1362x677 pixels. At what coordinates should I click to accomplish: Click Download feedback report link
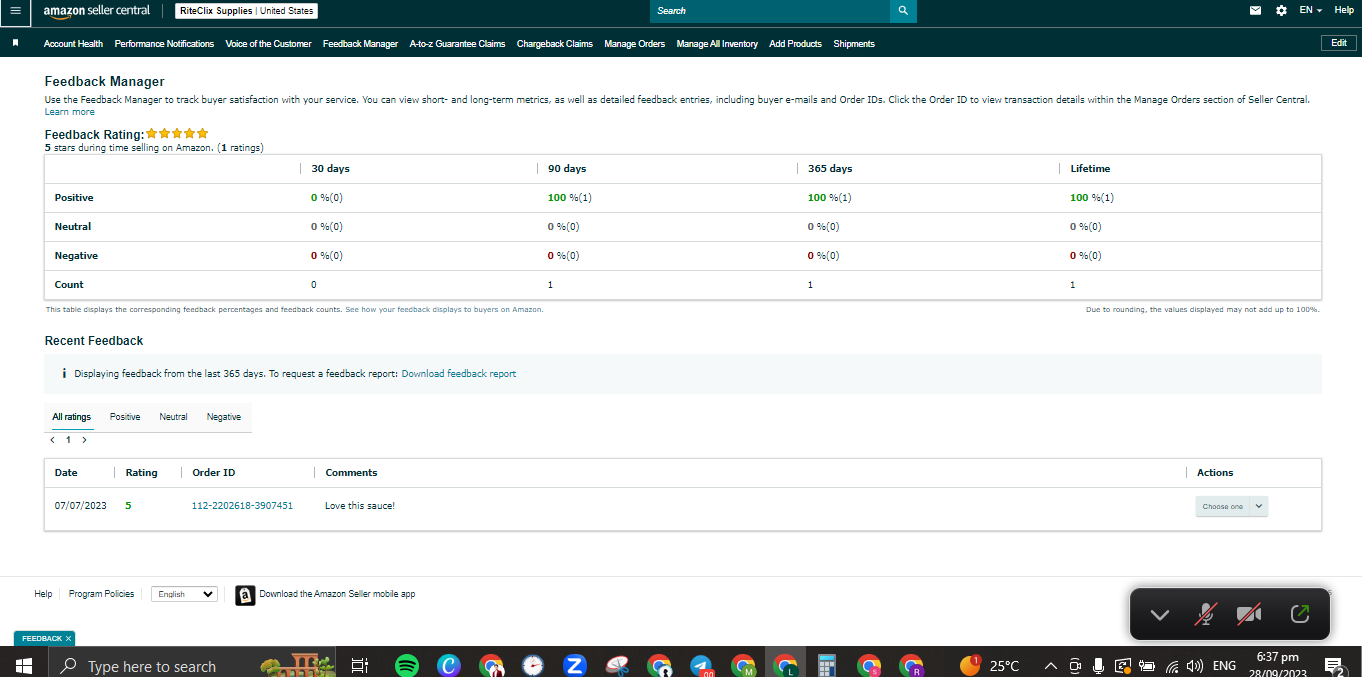pyautogui.click(x=459, y=374)
